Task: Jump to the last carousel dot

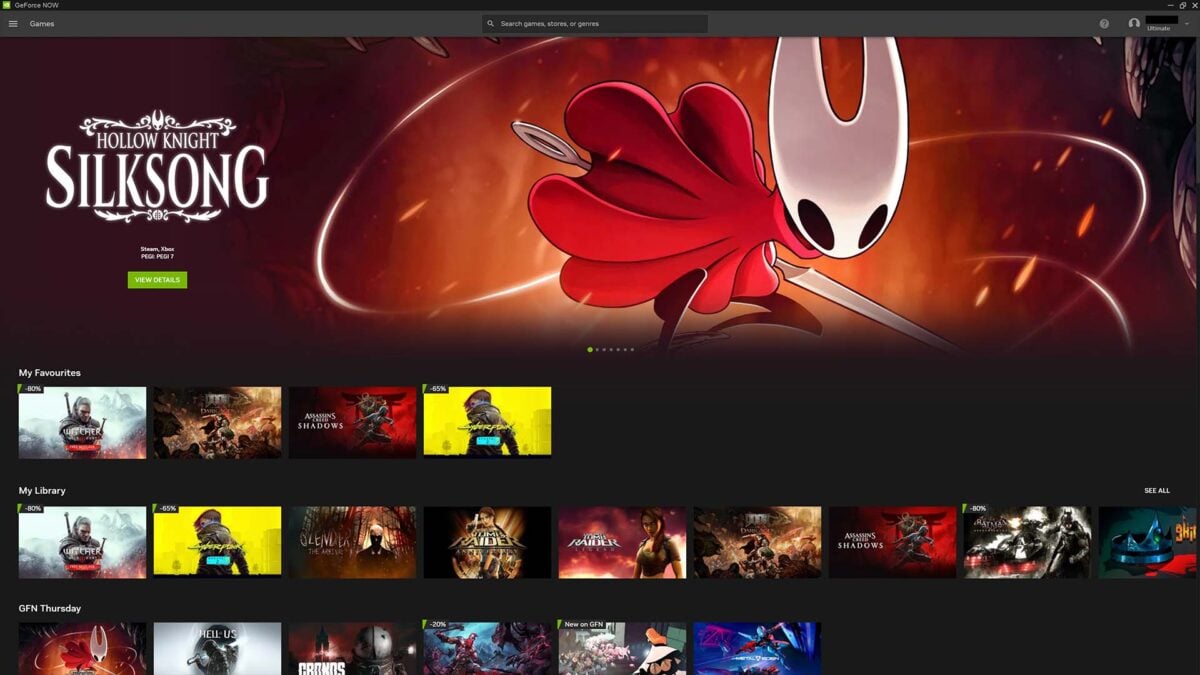Action: point(632,350)
